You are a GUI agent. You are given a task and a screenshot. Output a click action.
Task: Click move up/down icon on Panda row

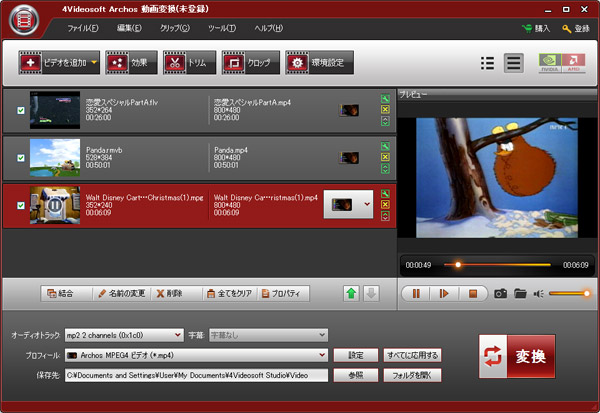click(x=385, y=169)
